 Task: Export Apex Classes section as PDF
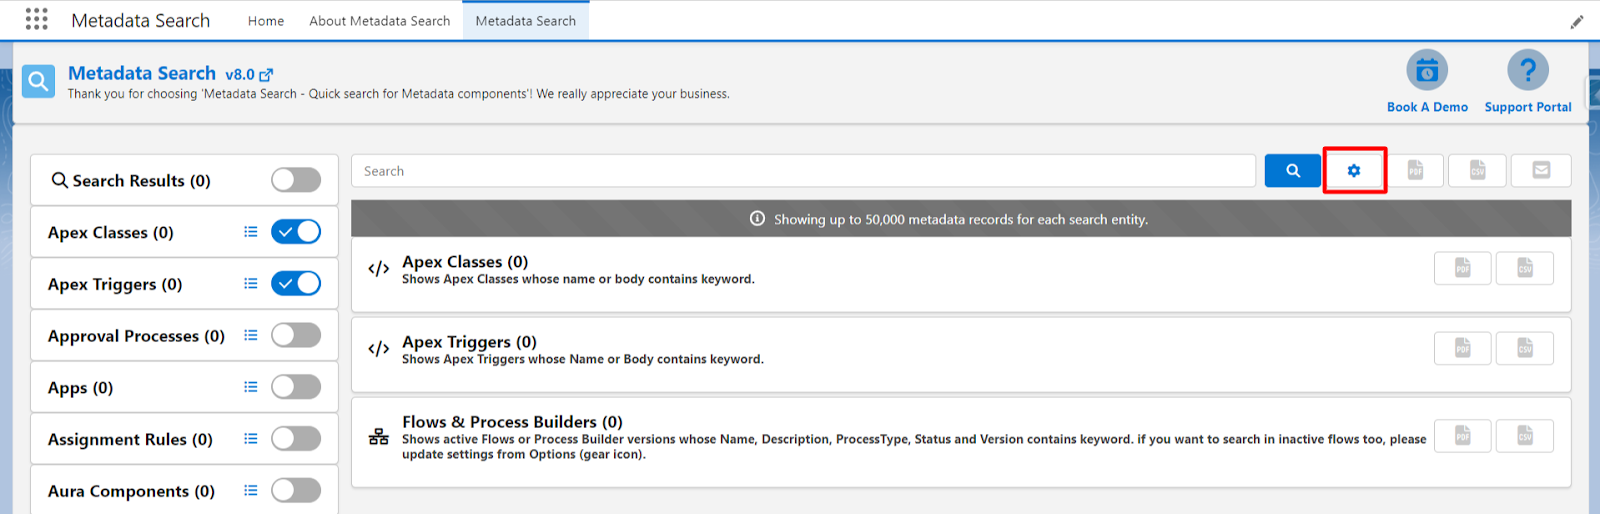coord(1462,268)
